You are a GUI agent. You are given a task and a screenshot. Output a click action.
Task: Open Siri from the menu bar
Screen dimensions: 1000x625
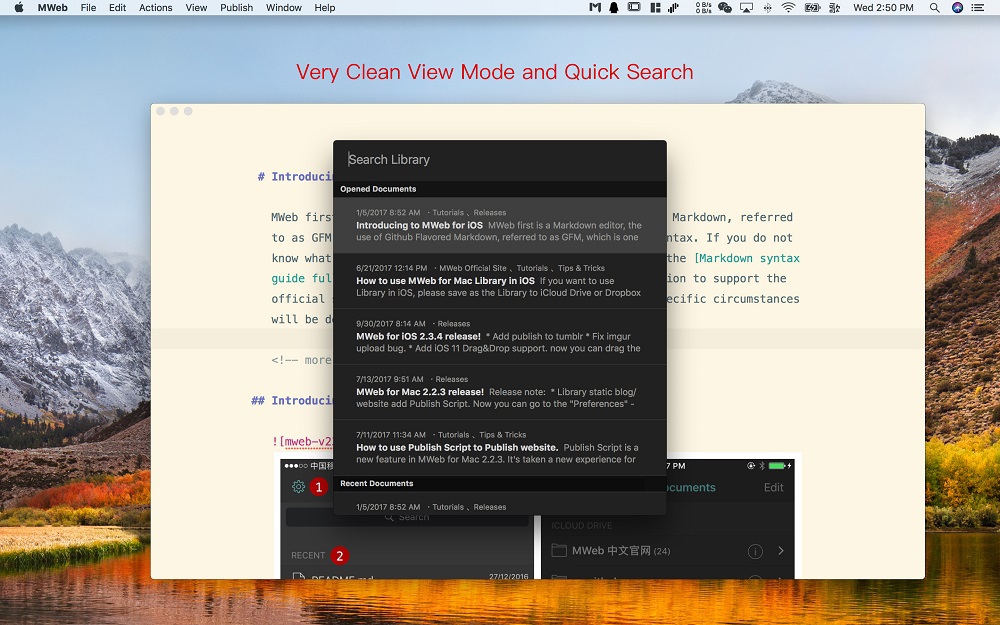click(957, 8)
